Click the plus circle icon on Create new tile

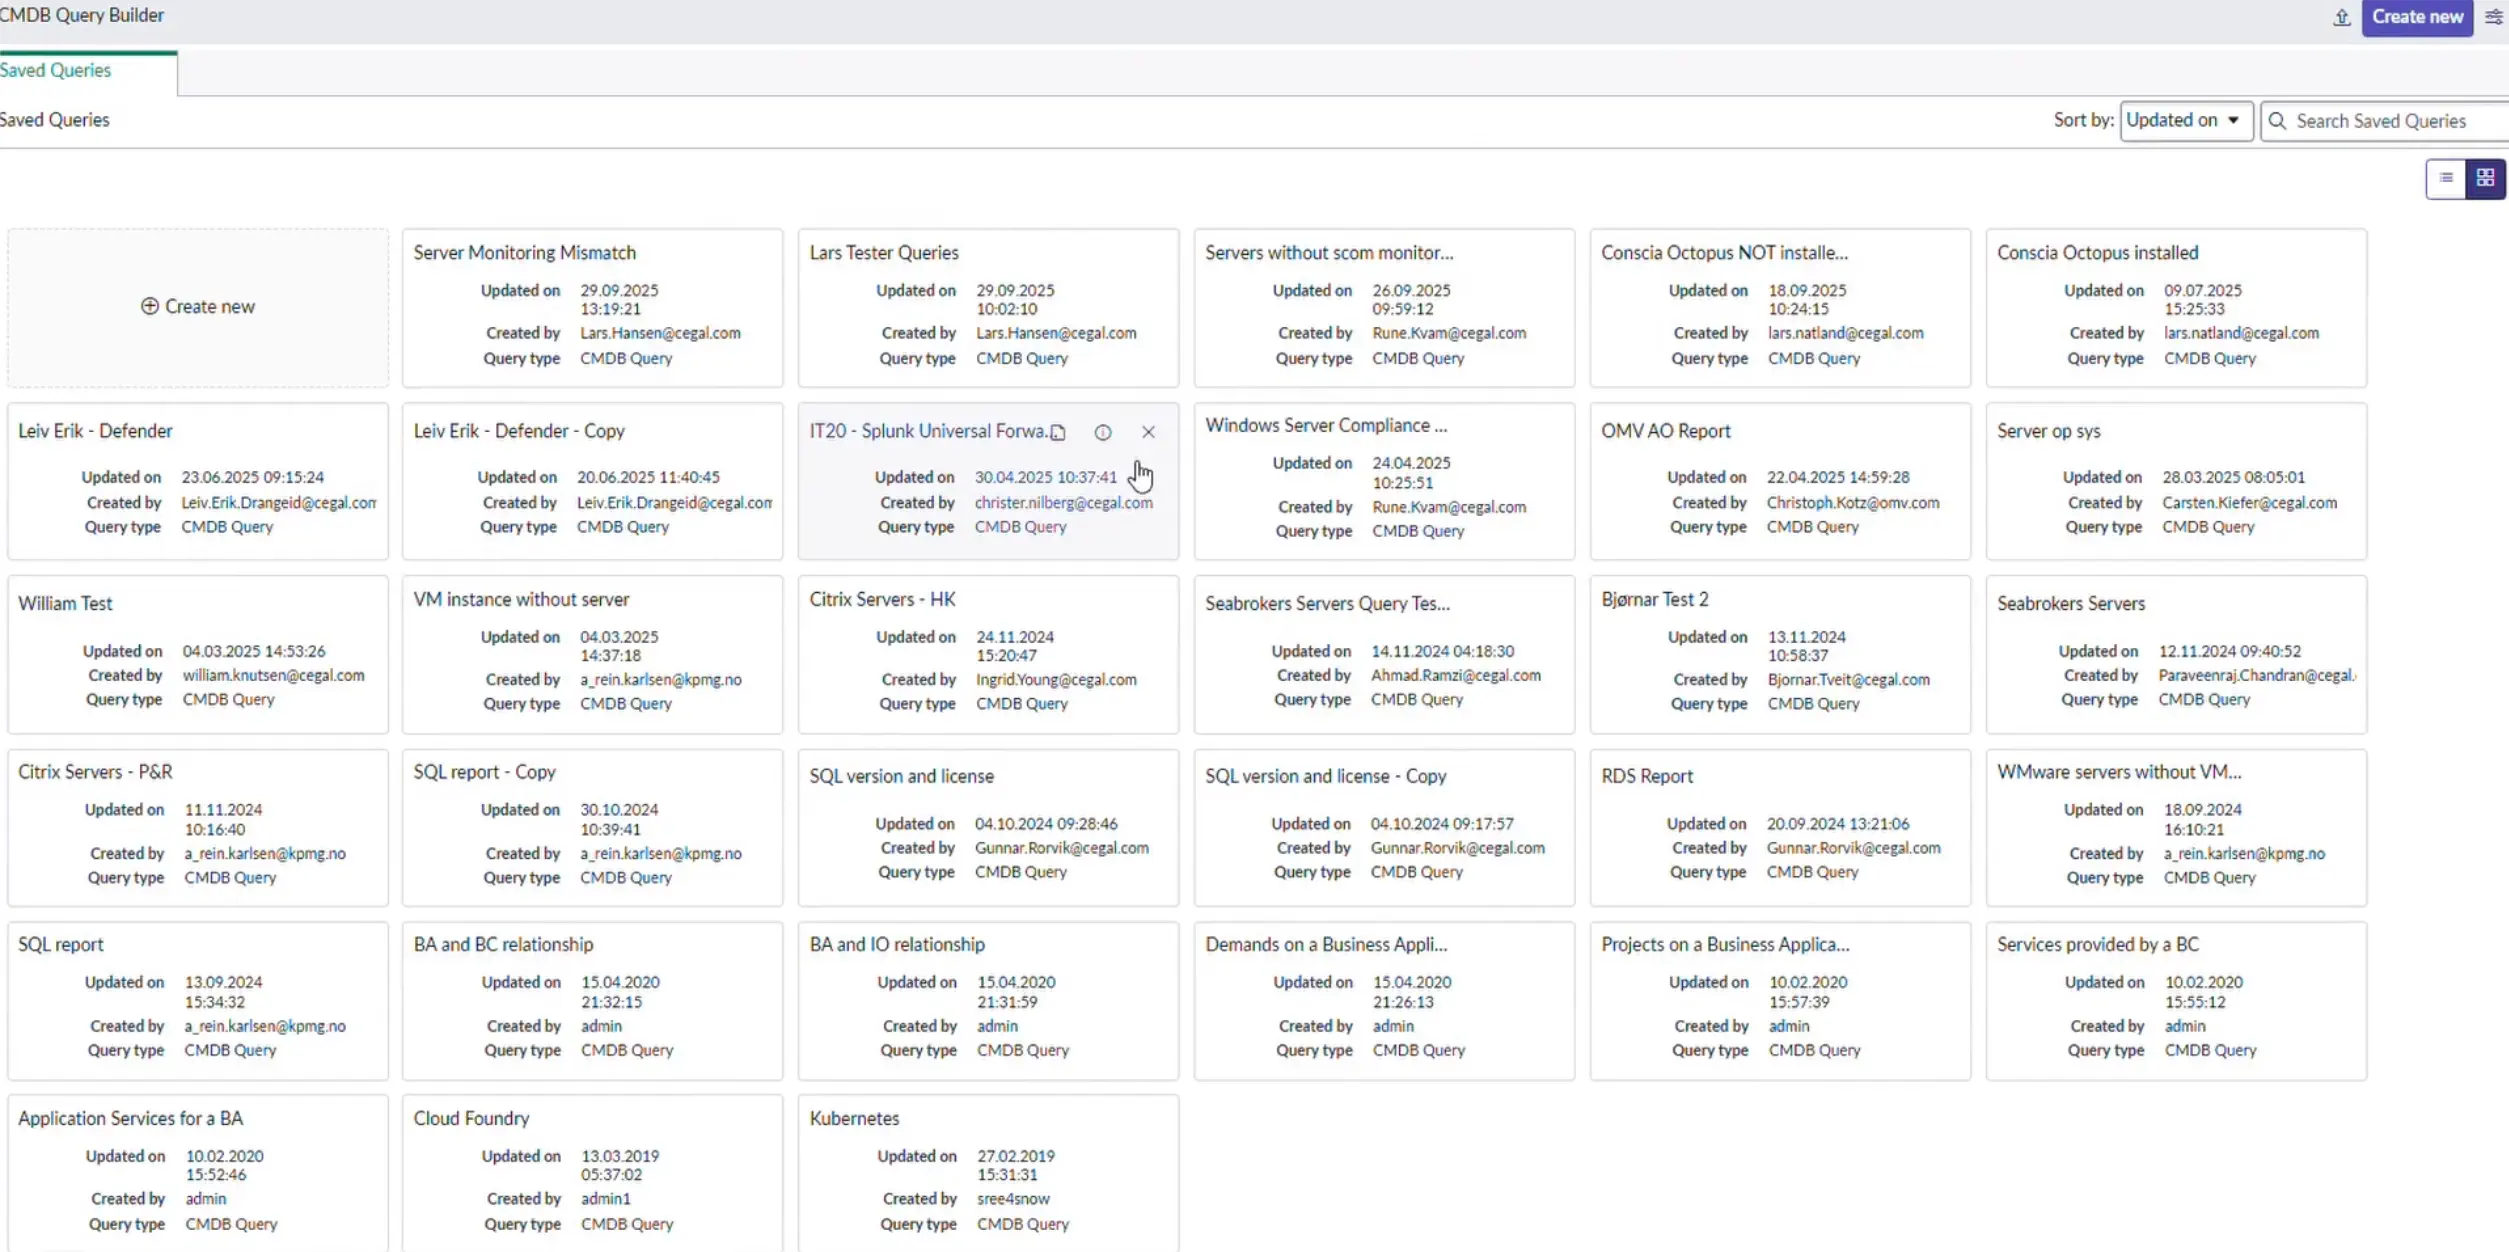pyautogui.click(x=150, y=306)
